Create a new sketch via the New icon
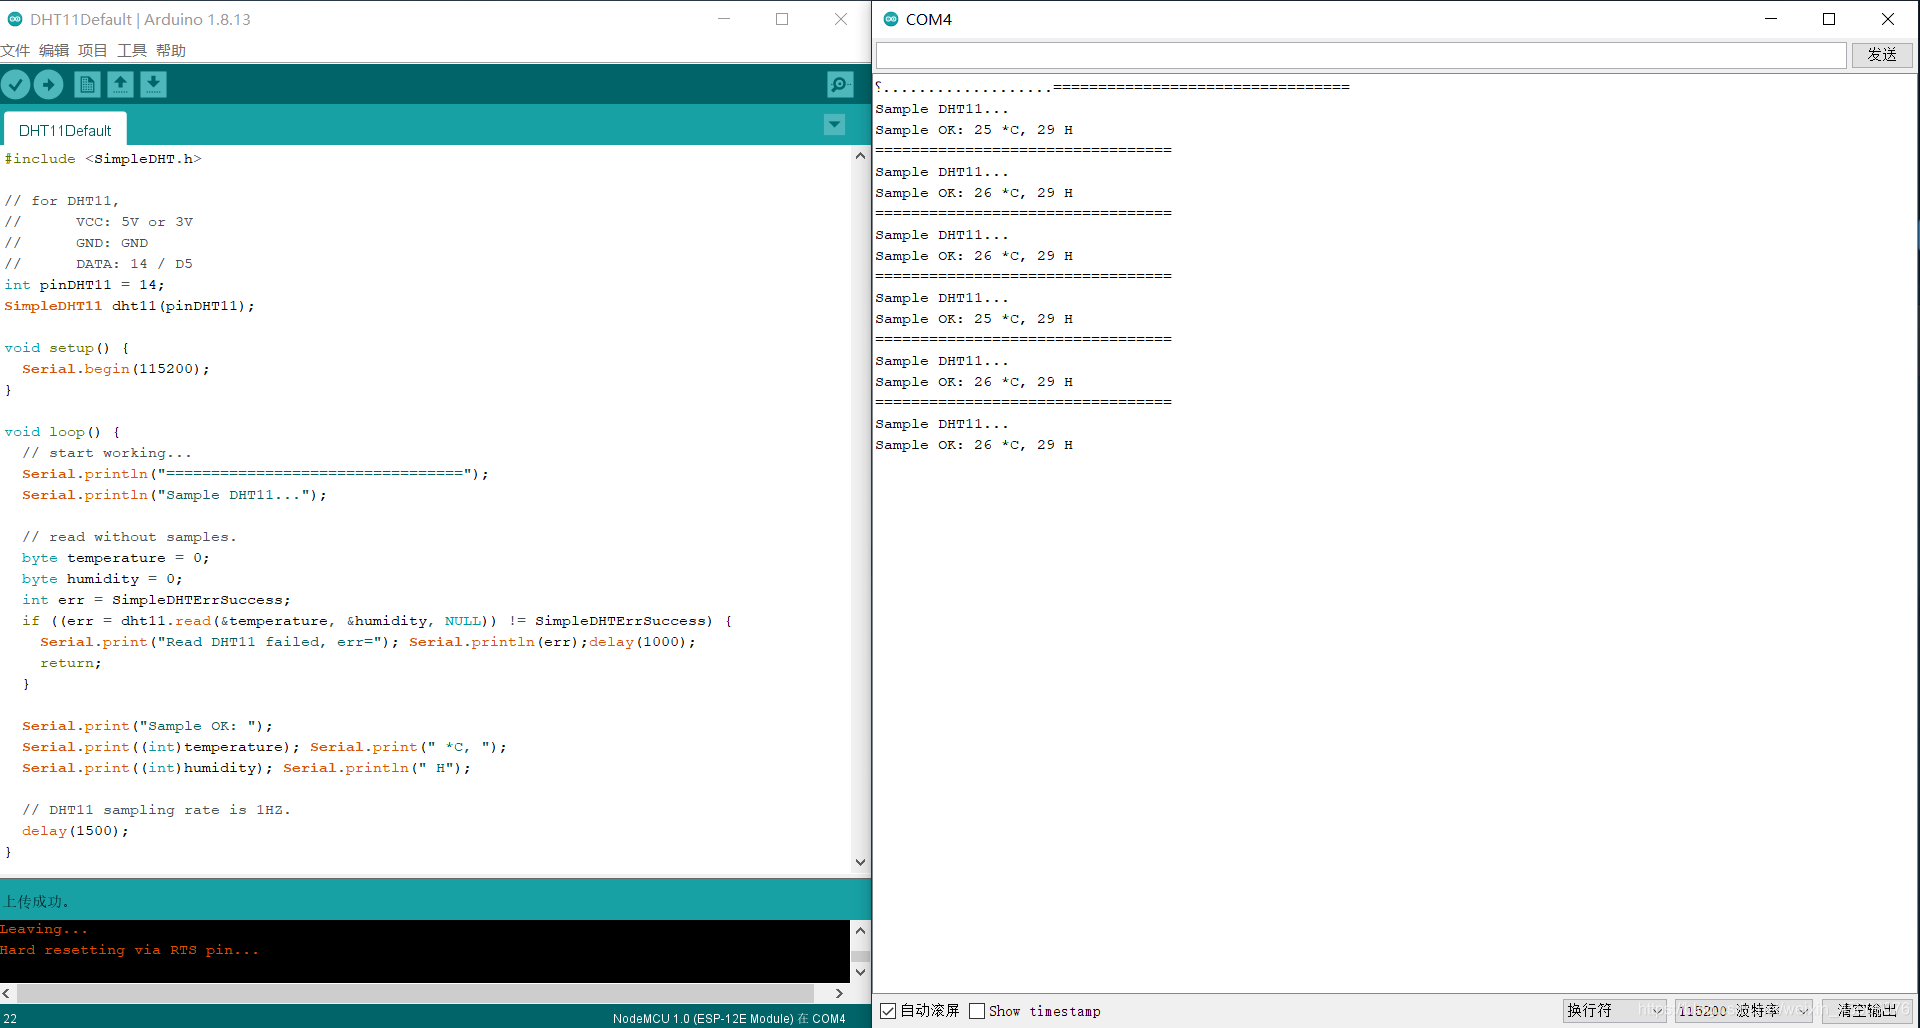Viewport: 1920px width, 1028px height. tap(88, 85)
